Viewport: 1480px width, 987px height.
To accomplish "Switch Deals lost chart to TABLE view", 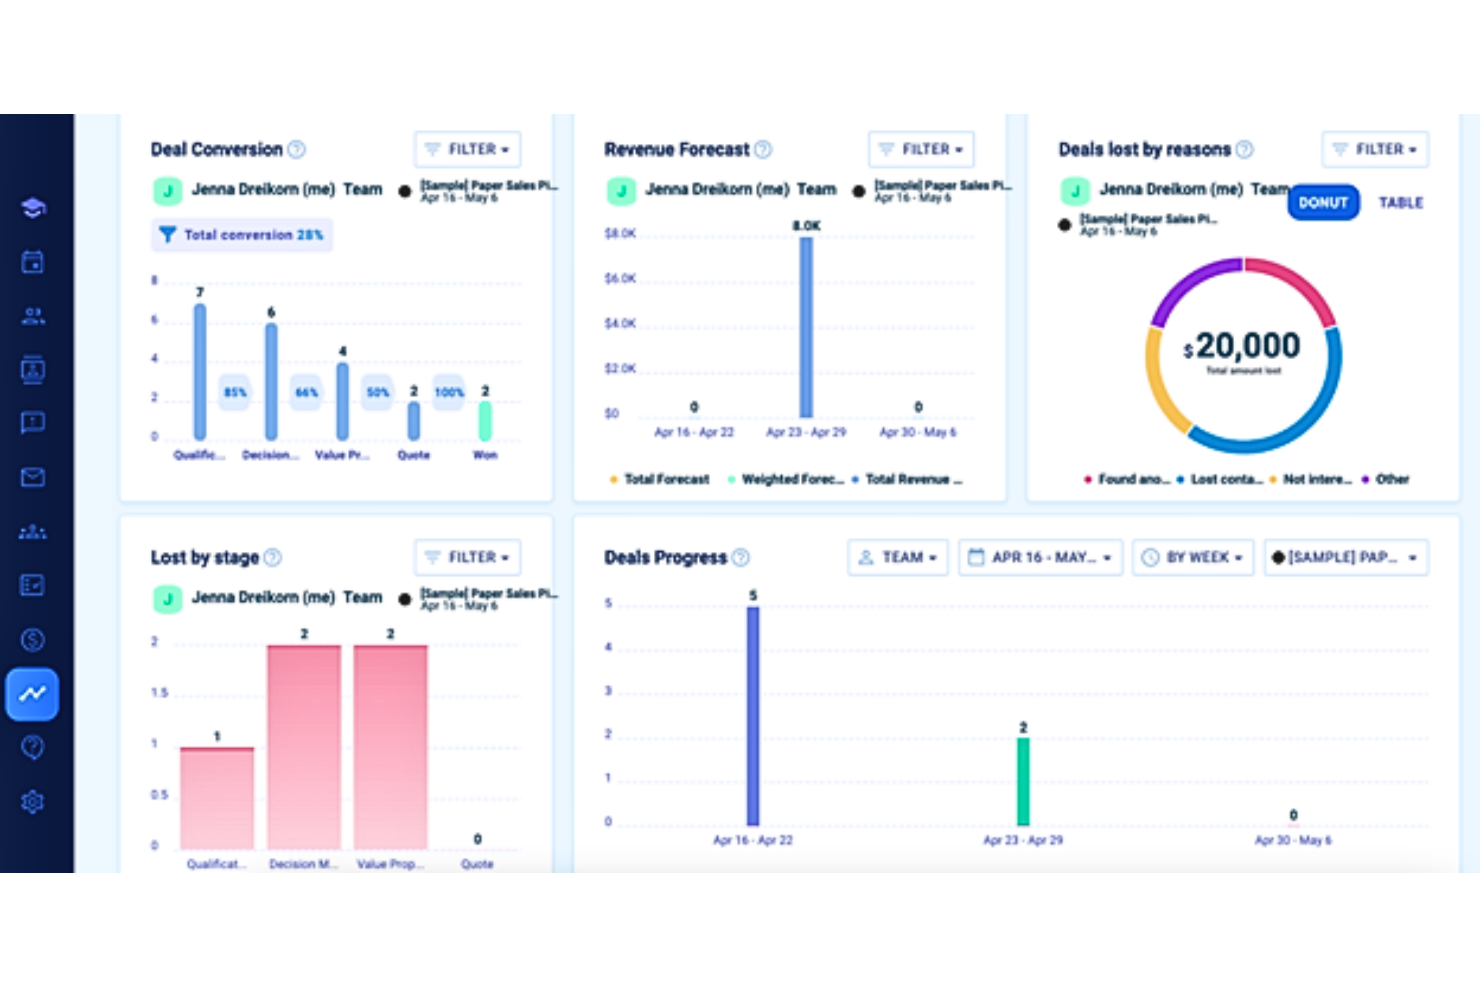I will click(x=1401, y=202).
